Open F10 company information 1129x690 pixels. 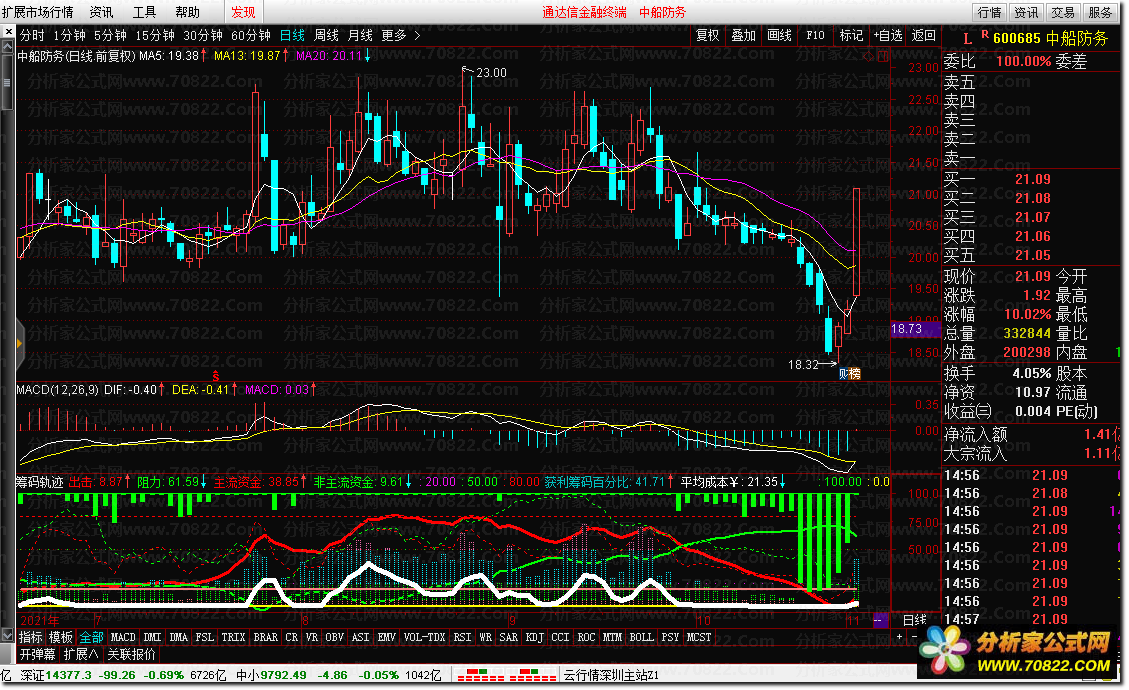[816, 35]
